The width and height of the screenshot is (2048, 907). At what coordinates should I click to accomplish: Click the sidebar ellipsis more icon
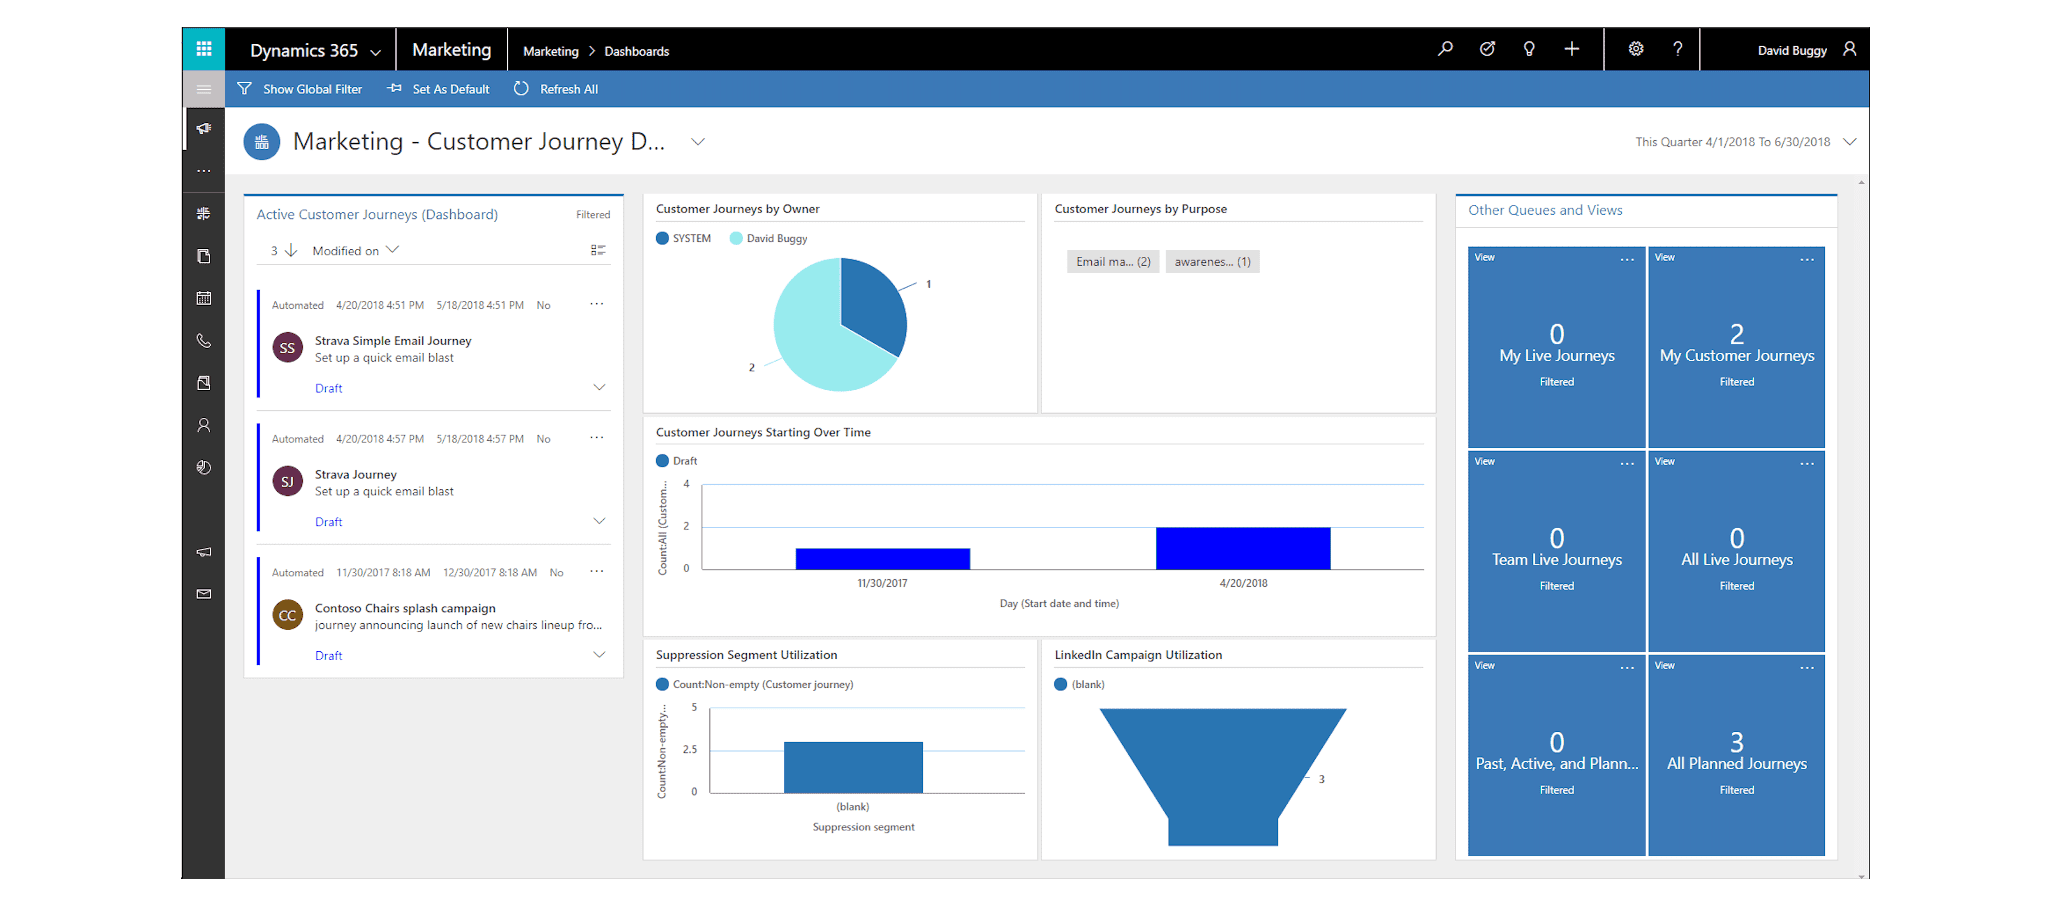[x=204, y=171]
